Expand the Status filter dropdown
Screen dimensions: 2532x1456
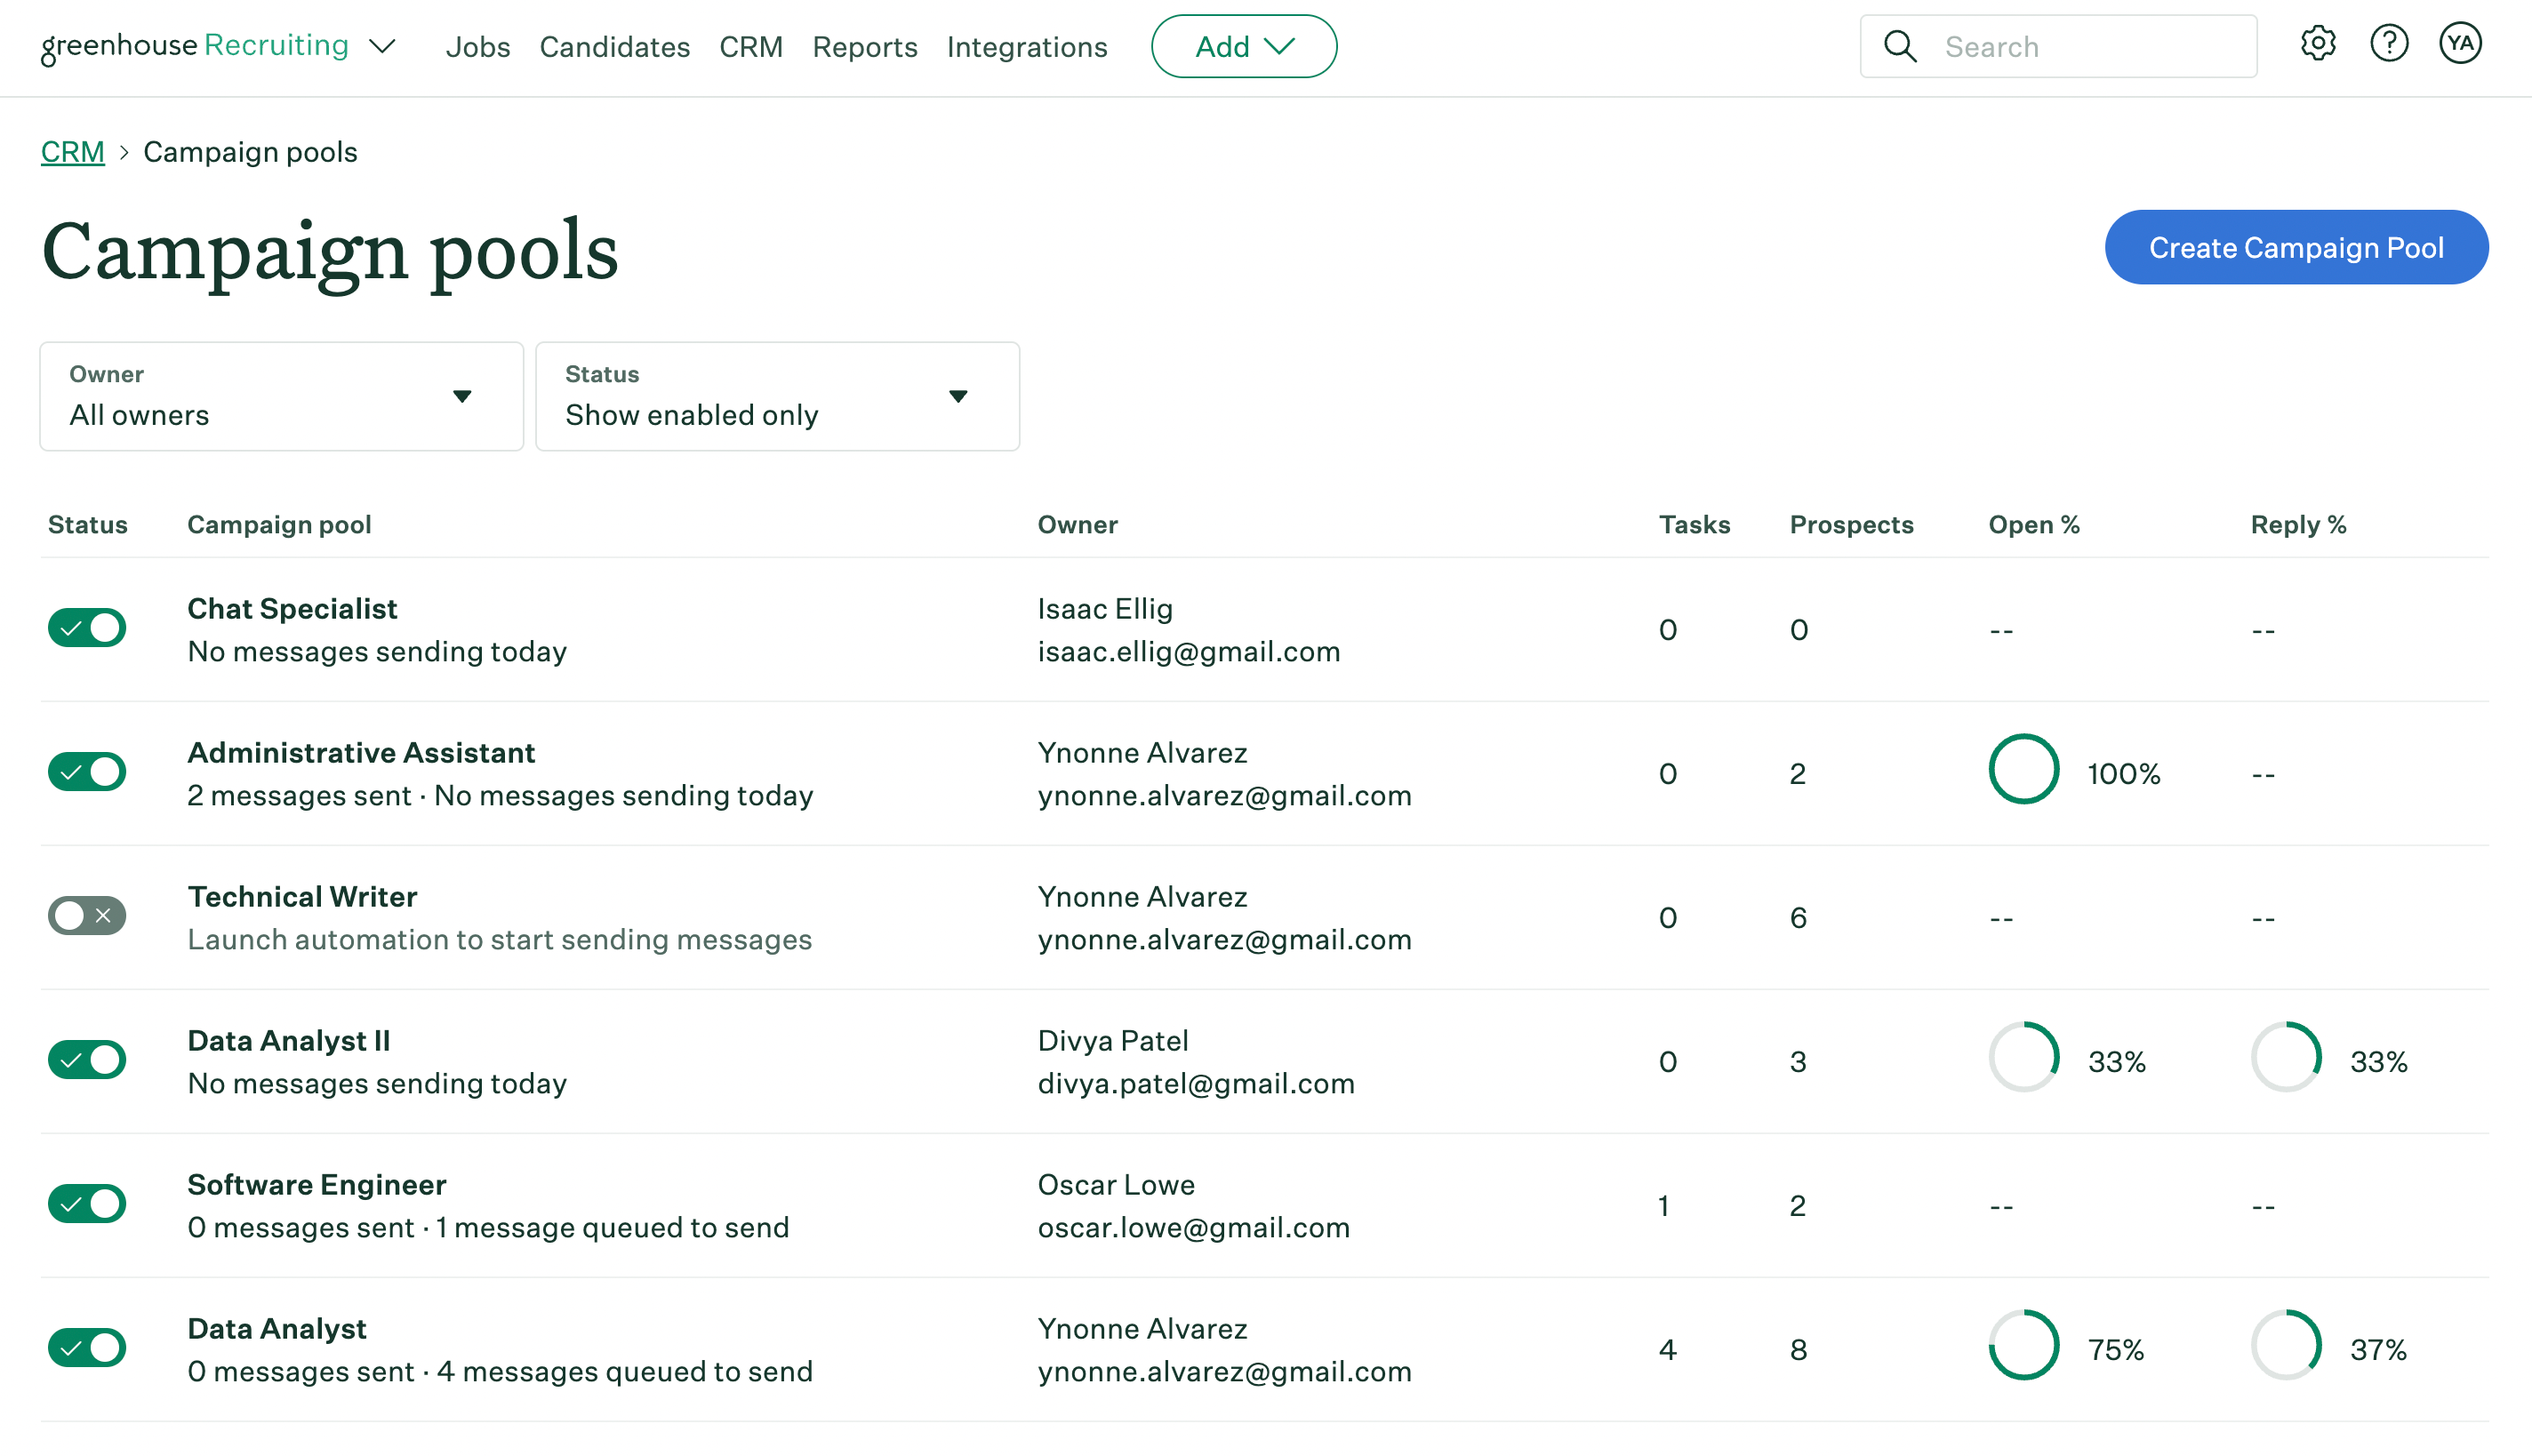click(779, 395)
